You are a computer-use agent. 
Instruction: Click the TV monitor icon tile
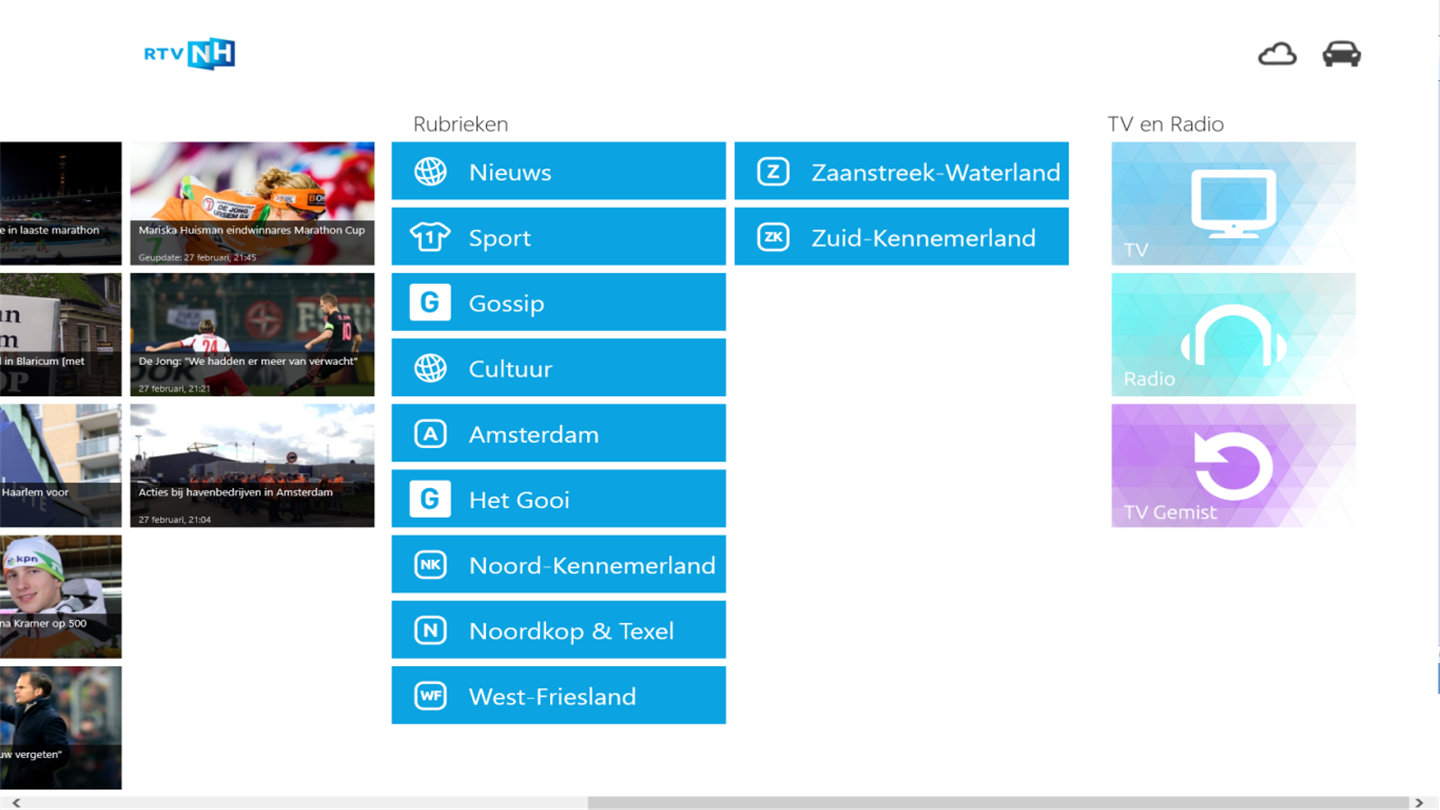[1233, 204]
